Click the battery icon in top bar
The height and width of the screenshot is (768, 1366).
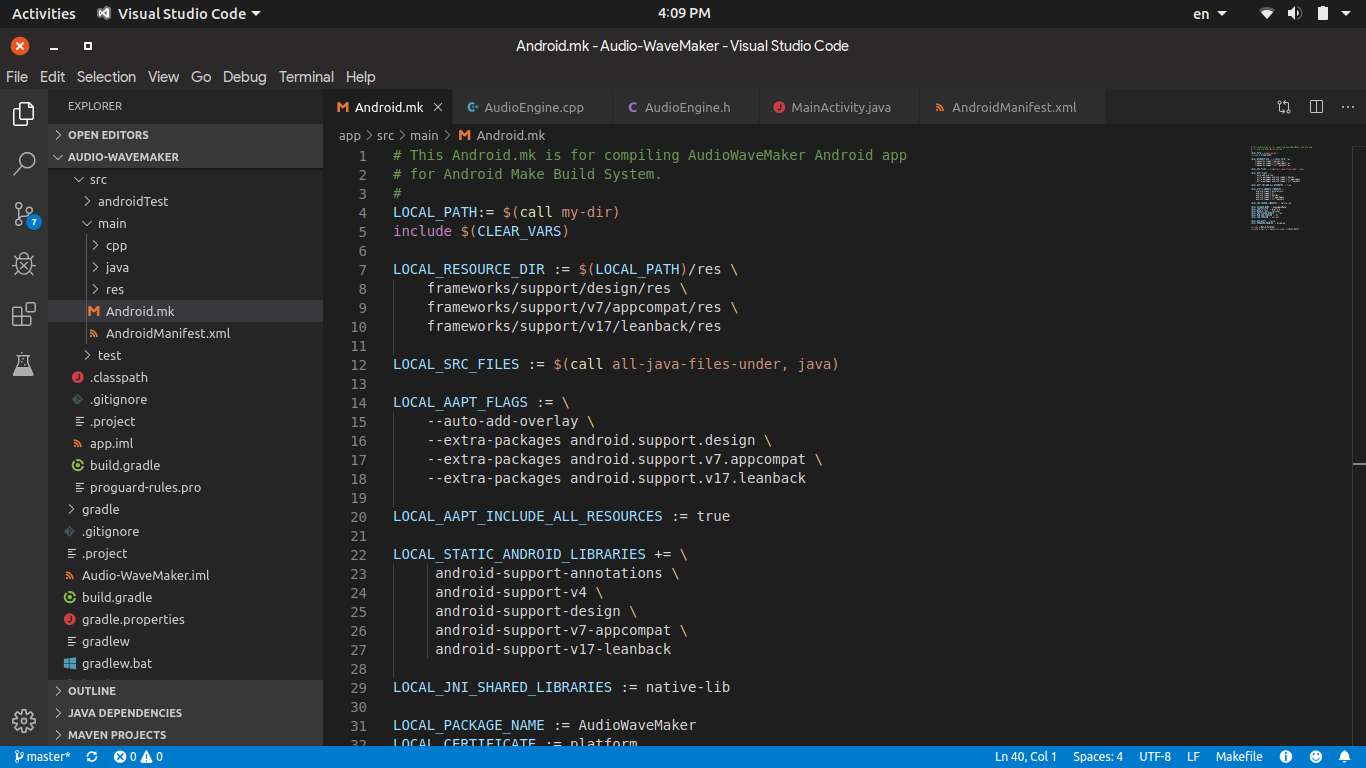pyautogui.click(x=1322, y=13)
